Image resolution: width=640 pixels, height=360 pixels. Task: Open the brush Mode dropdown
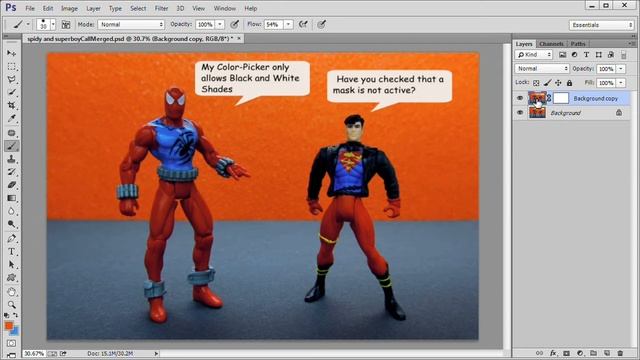click(x=131, y=24)
